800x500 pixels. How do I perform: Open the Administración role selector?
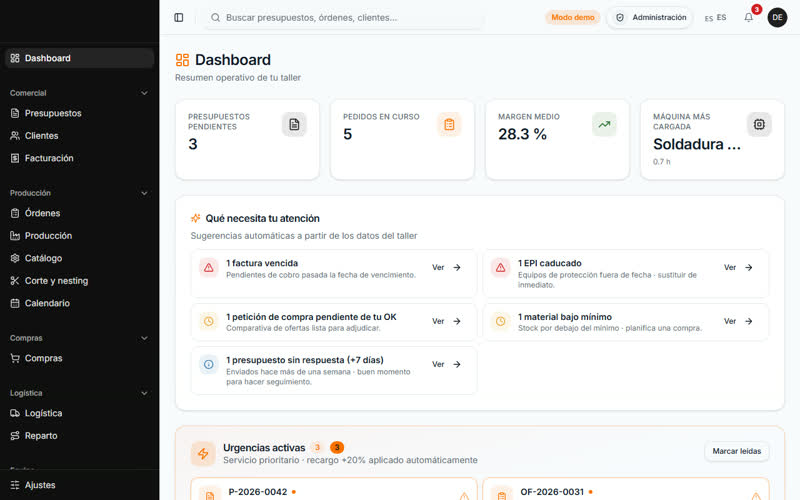650,17
